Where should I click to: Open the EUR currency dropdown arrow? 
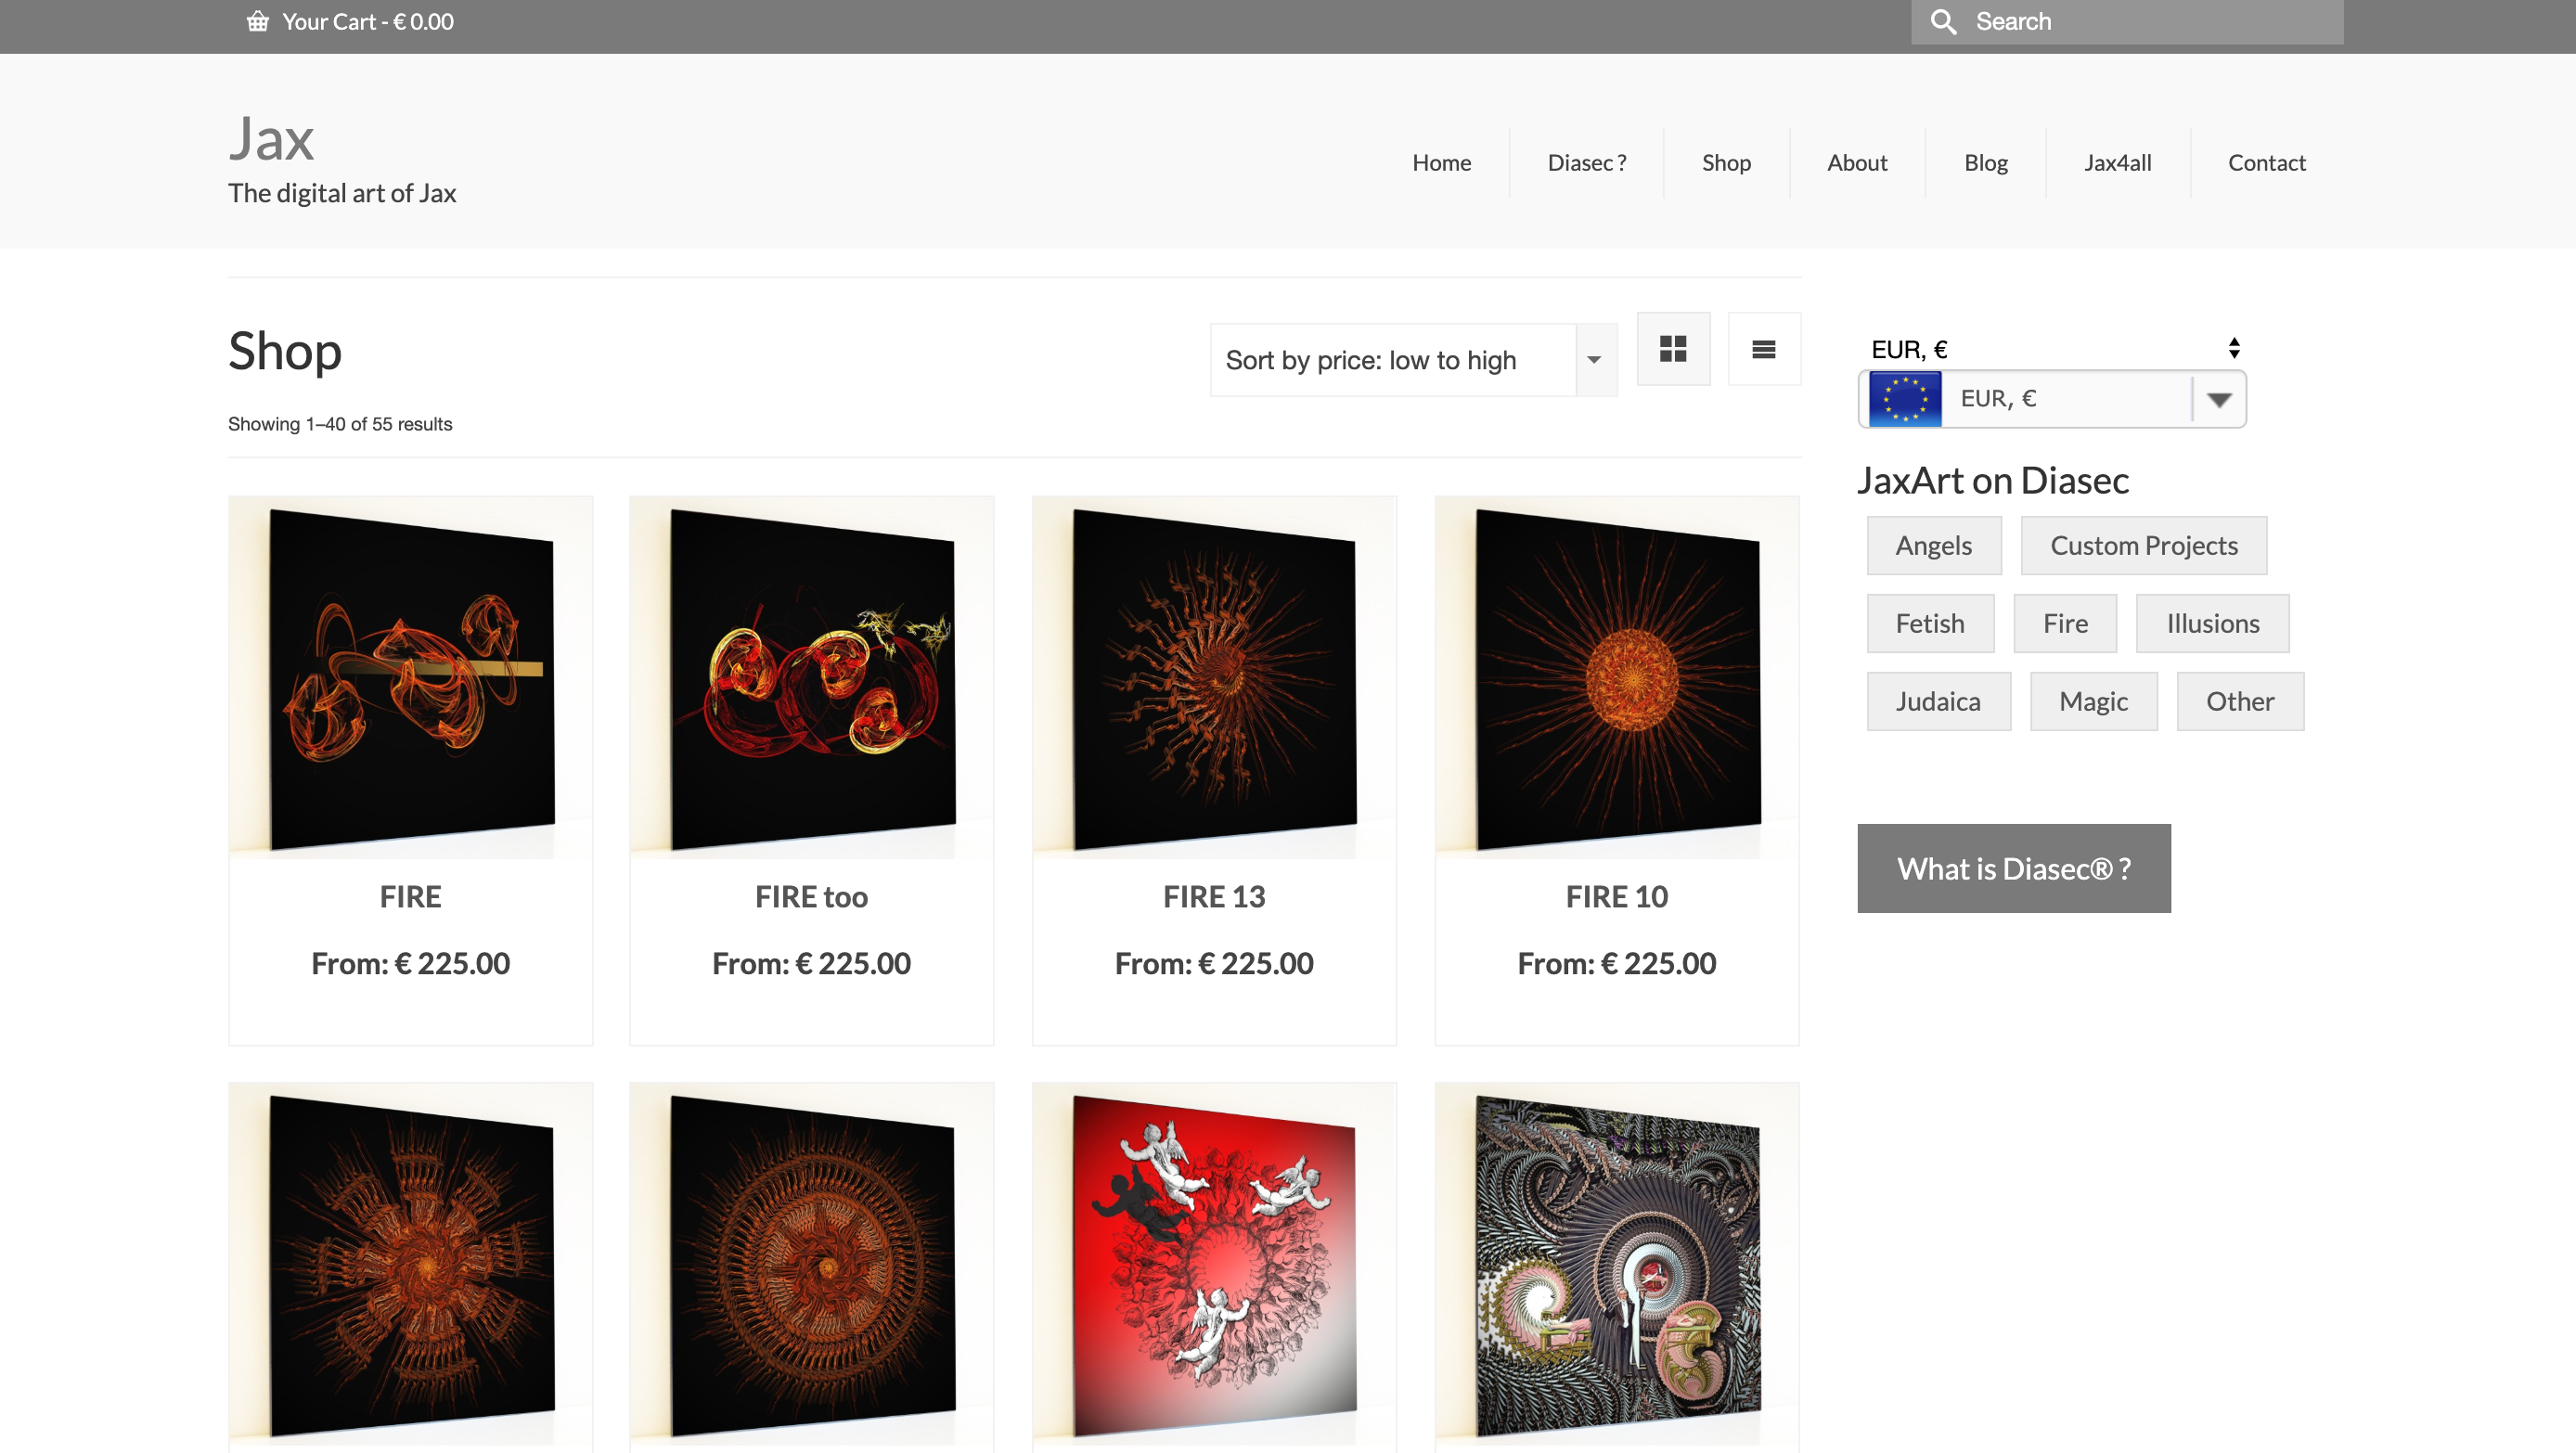2219,399
